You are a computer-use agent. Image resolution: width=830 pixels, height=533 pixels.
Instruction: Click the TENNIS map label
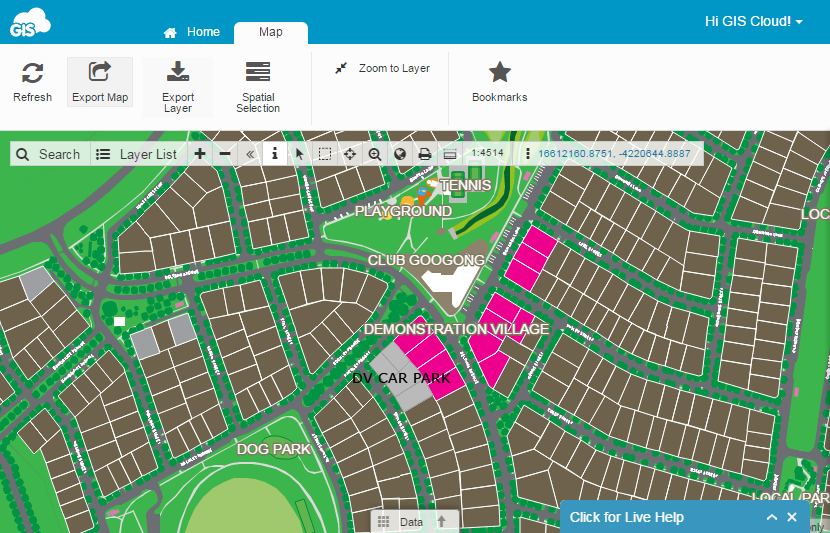[x=466, y=185]
